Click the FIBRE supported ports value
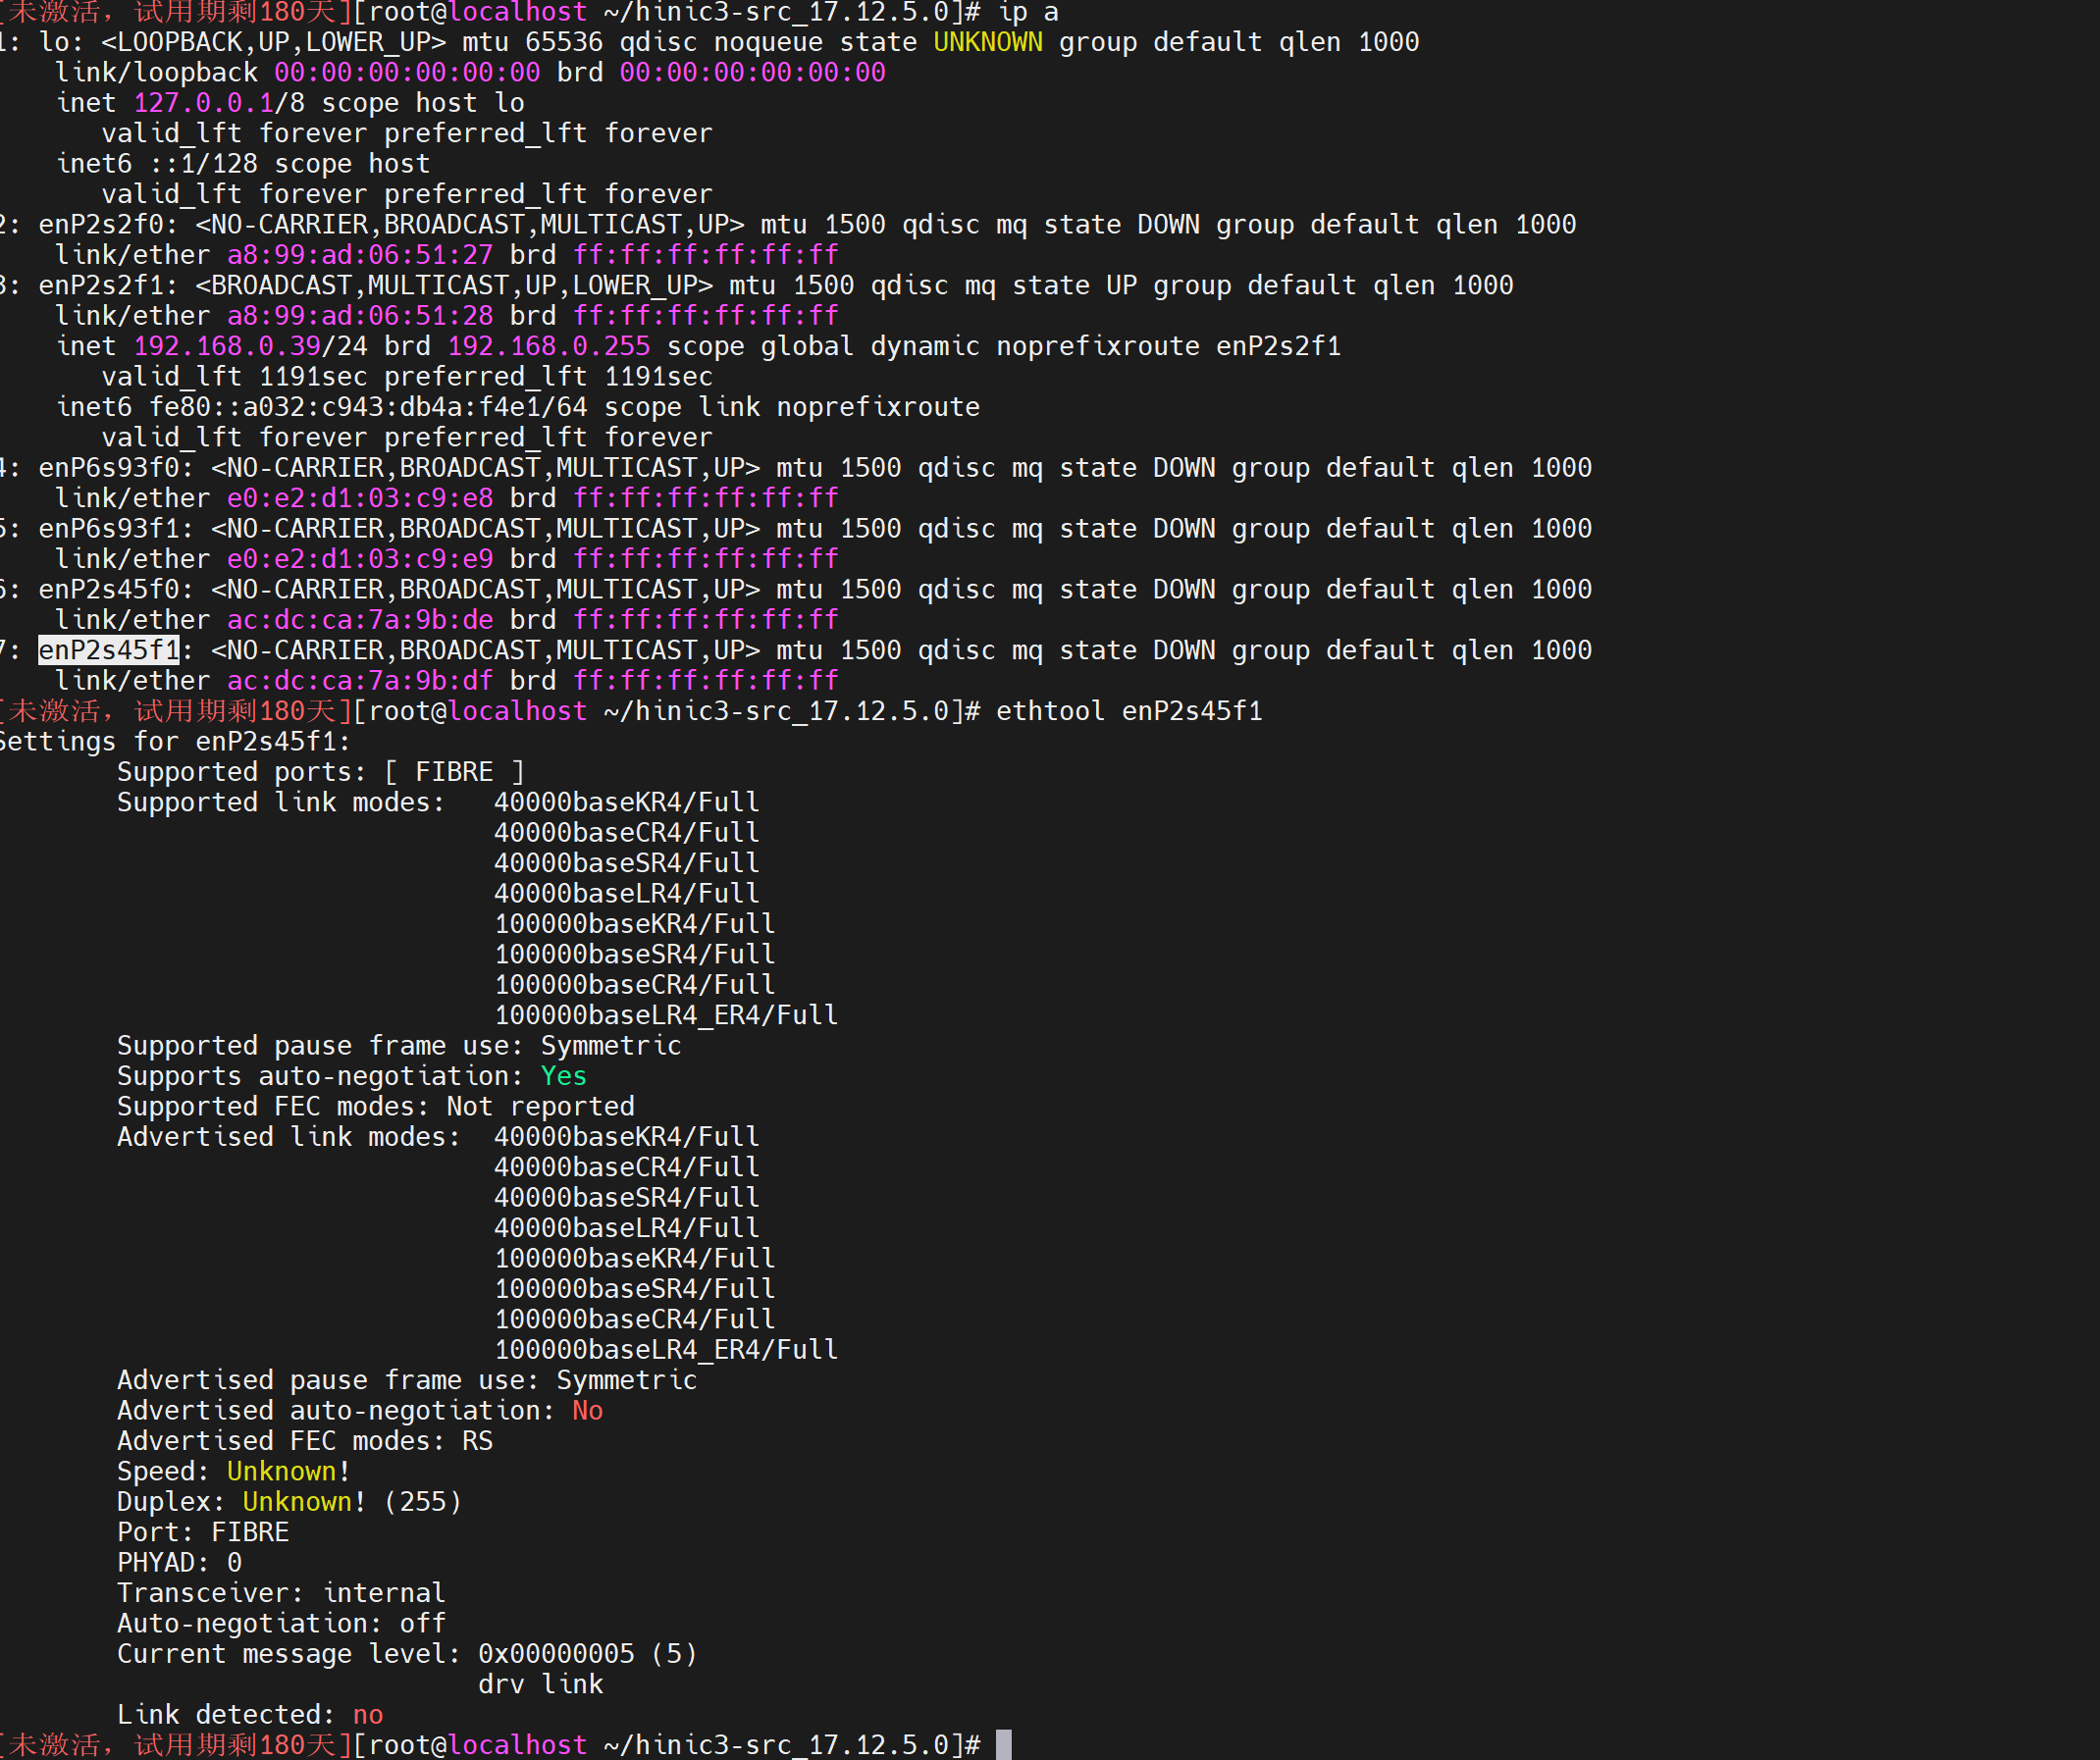 coord(454,772)
